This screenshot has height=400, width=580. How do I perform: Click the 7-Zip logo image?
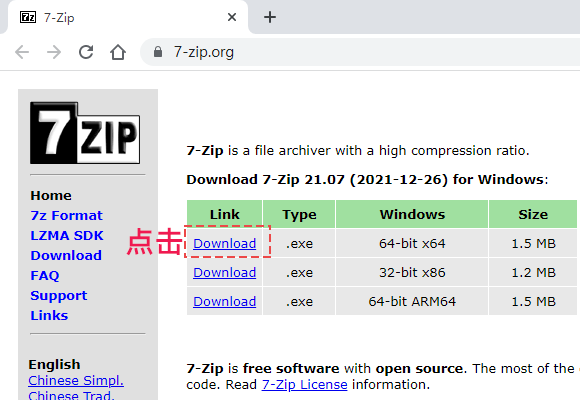click(x=85, y=133)
